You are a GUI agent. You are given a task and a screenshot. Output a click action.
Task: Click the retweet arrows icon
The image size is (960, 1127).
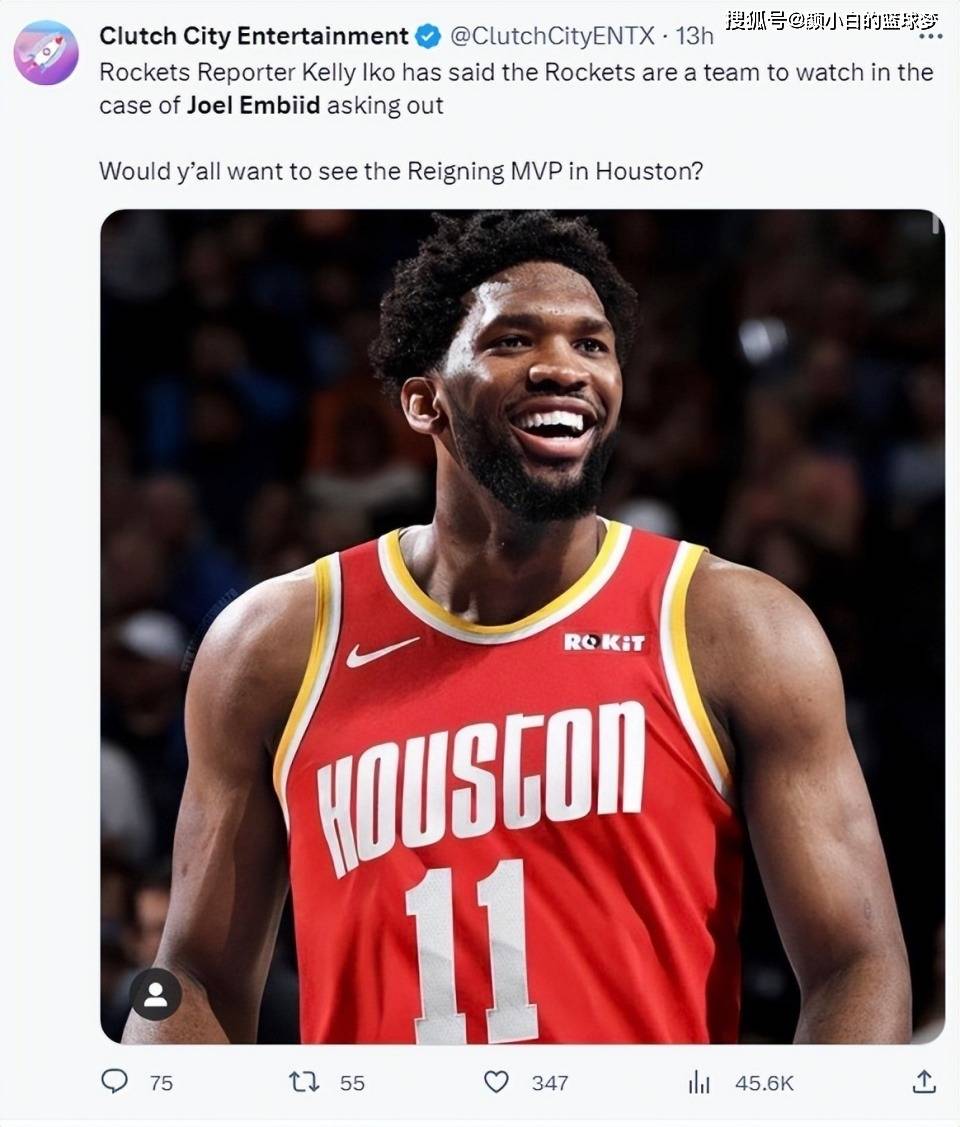click(304, 1082)
